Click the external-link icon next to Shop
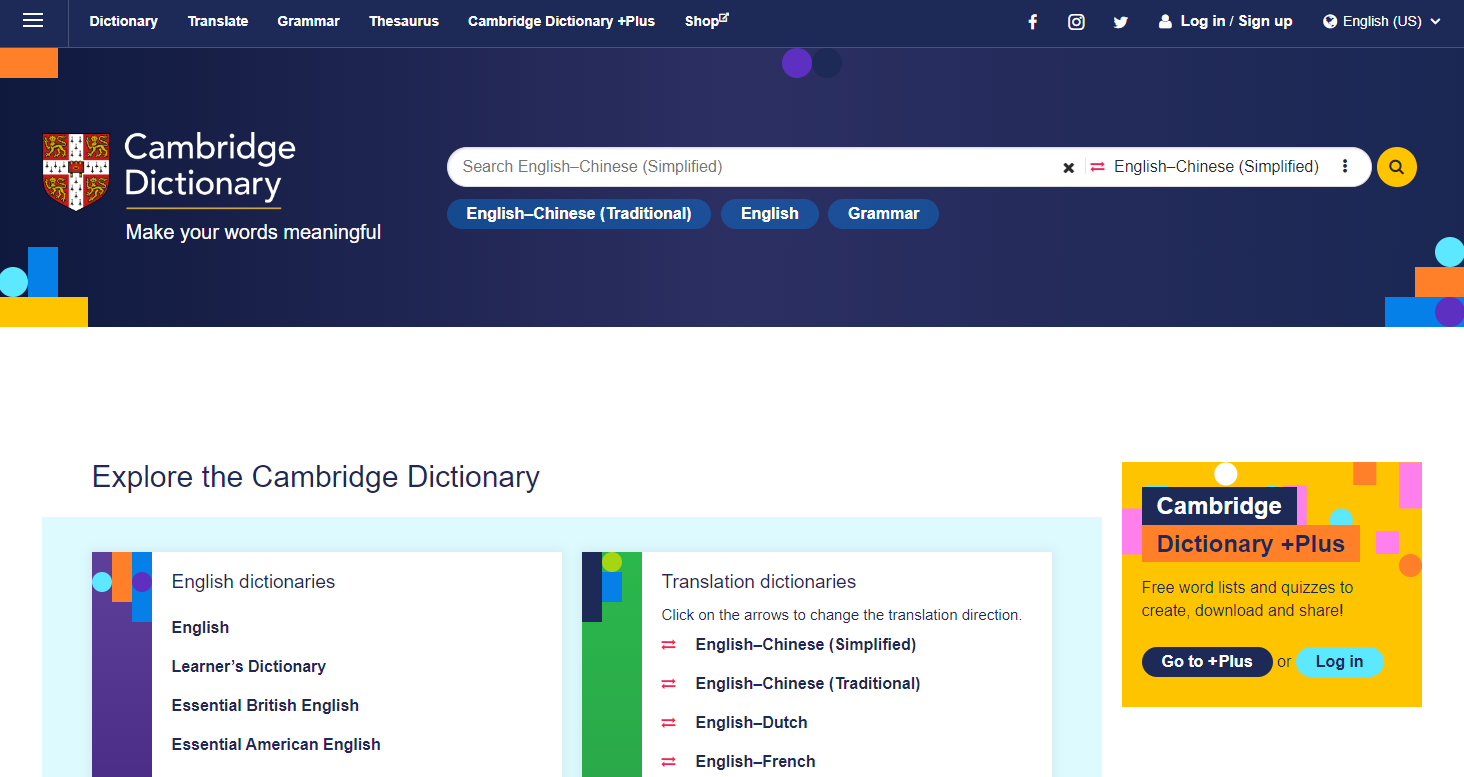1464x777 pixels. 724,17
